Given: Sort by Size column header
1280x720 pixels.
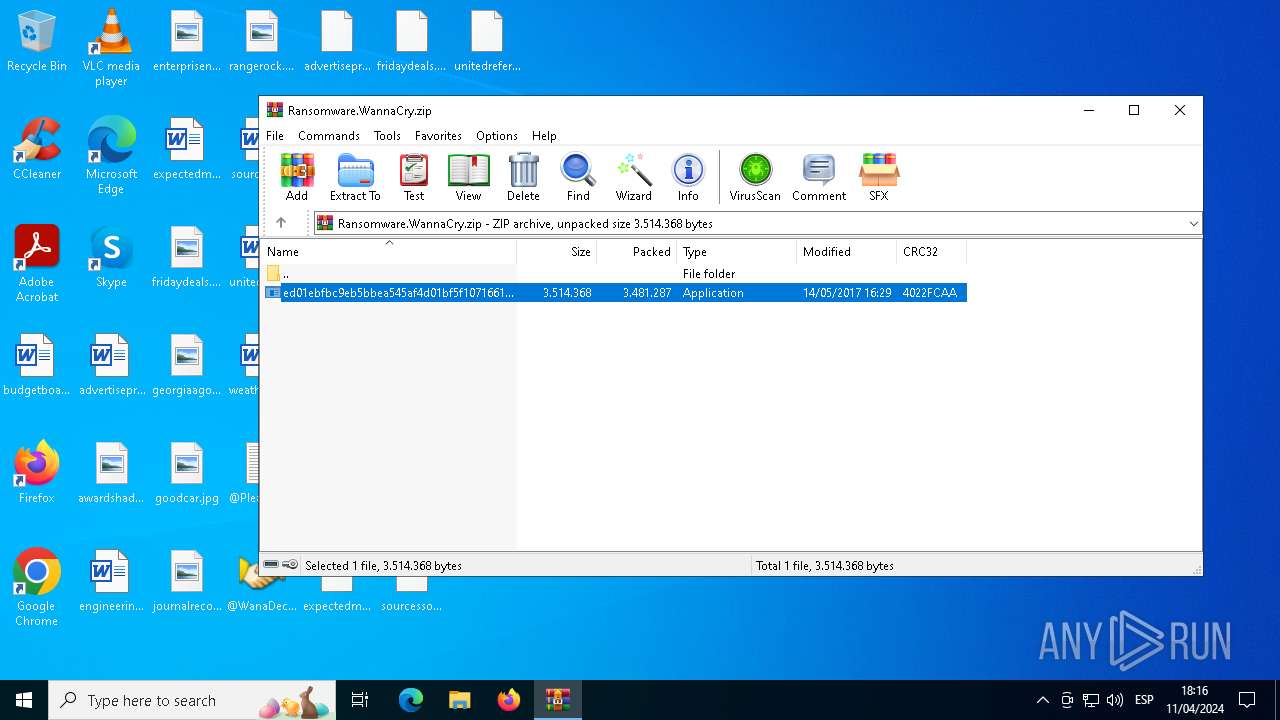Looking at the screenshot, I should (556, 252).
